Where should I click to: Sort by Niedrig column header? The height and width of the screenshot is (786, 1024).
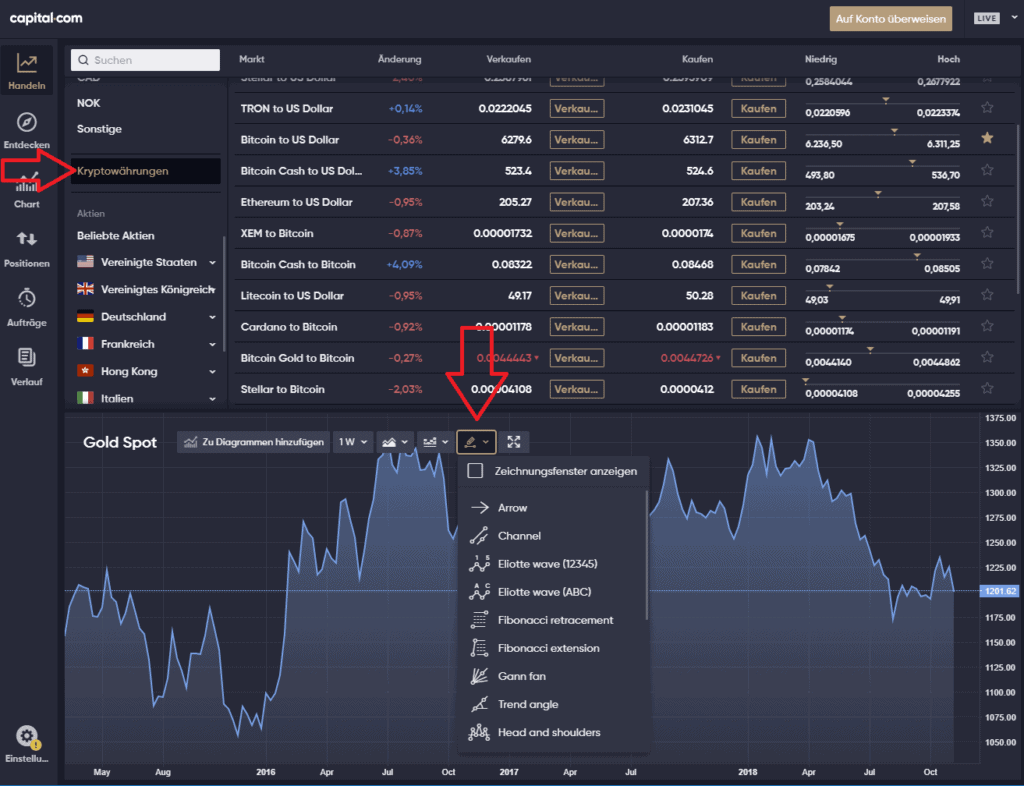click(x=821, y=59)
